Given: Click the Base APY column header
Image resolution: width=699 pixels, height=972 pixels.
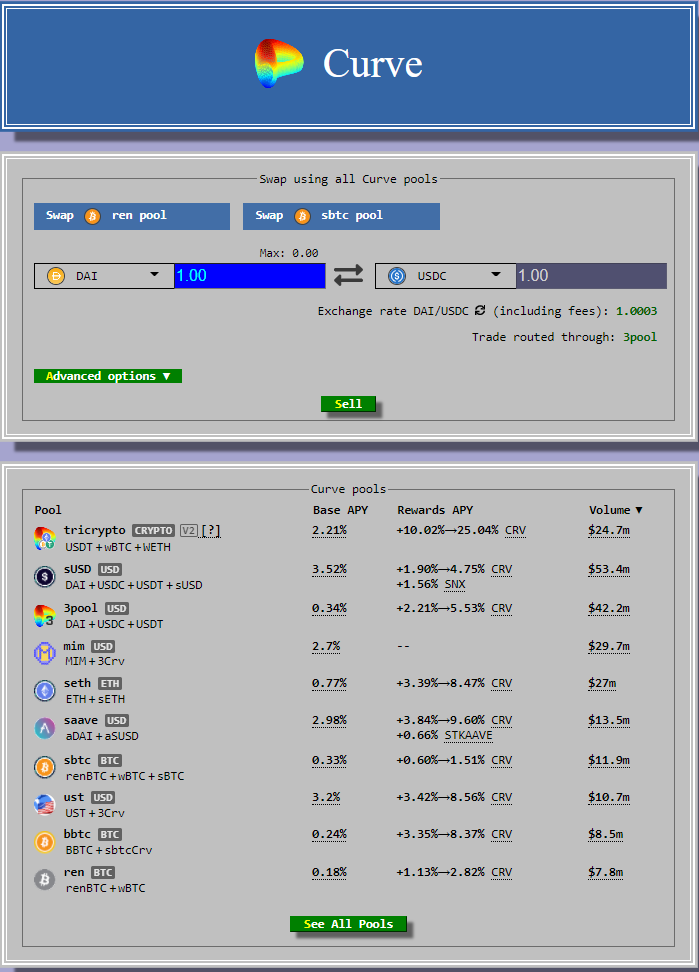Looking at the screenshot, I should tap(340, 510).
